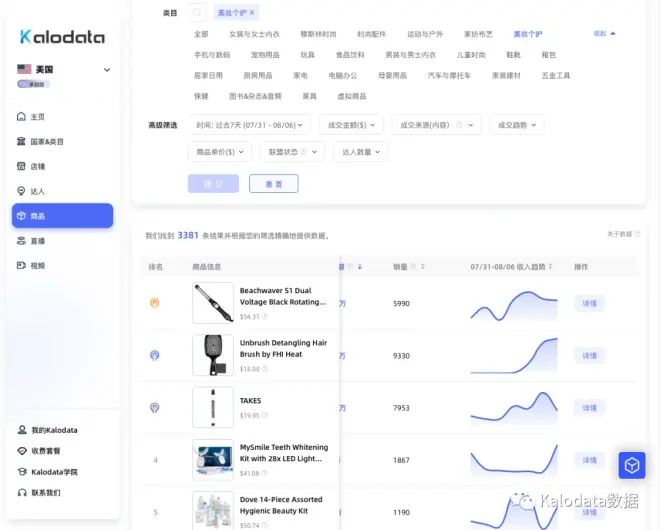Open the 联盟状态 filter dropdown
Viewport: 660px width, 530px height.
pos(292,152)
